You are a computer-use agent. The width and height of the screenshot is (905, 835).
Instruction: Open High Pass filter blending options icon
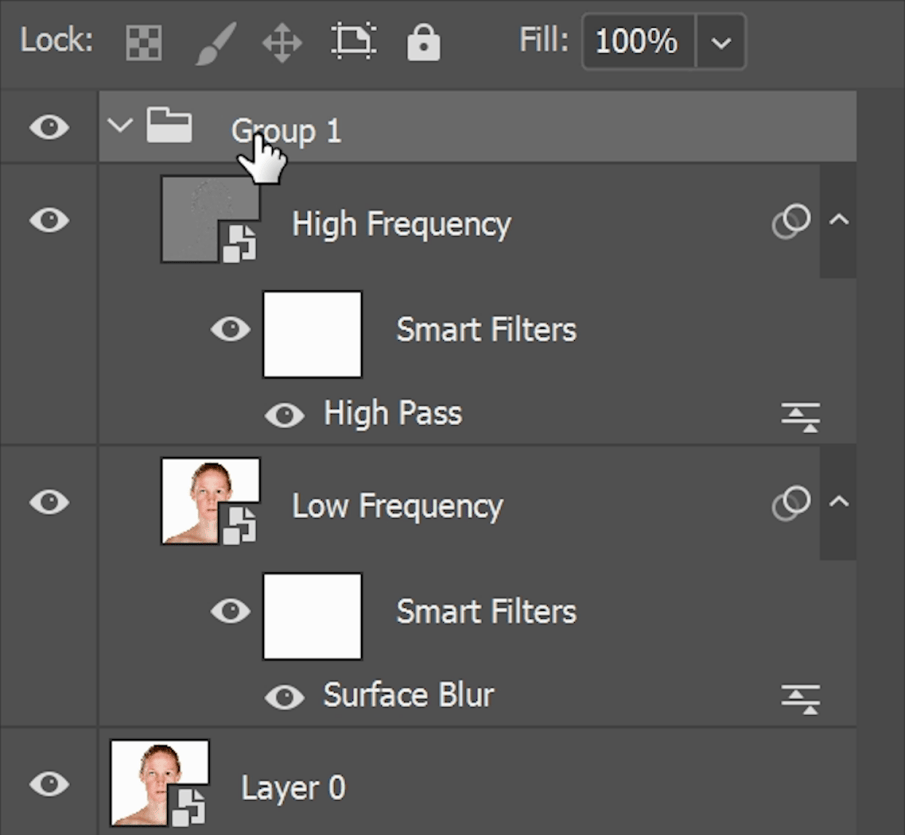[800, 415]
